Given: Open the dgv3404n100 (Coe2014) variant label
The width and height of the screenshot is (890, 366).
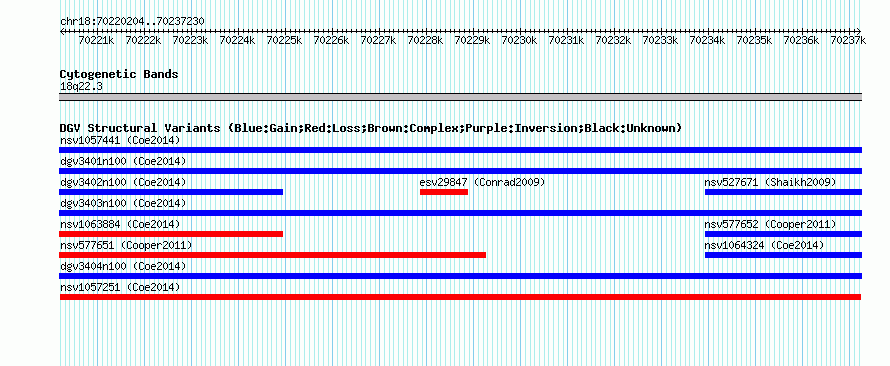Looking at the screenshot, I should 123,266.
